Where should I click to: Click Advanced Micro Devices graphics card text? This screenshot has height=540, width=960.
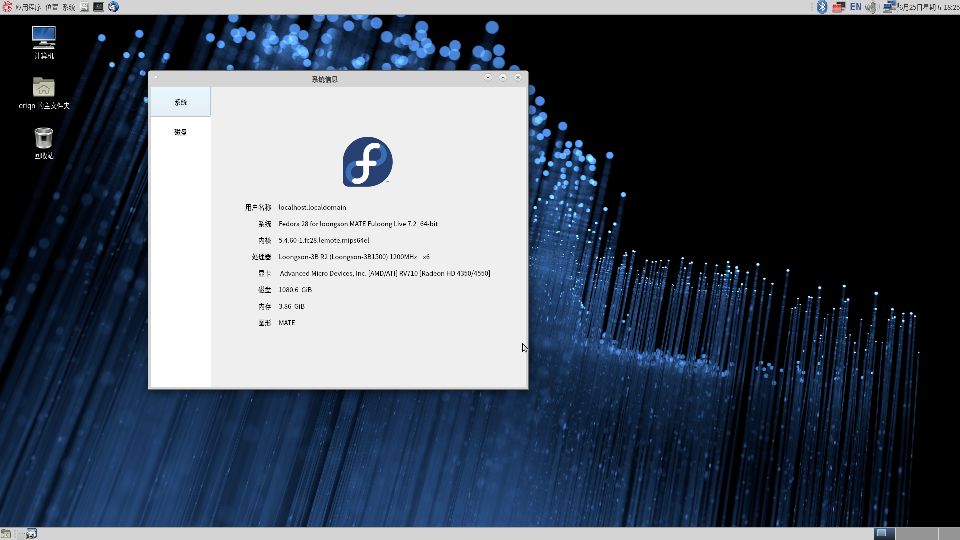click(x=385, y=274)
